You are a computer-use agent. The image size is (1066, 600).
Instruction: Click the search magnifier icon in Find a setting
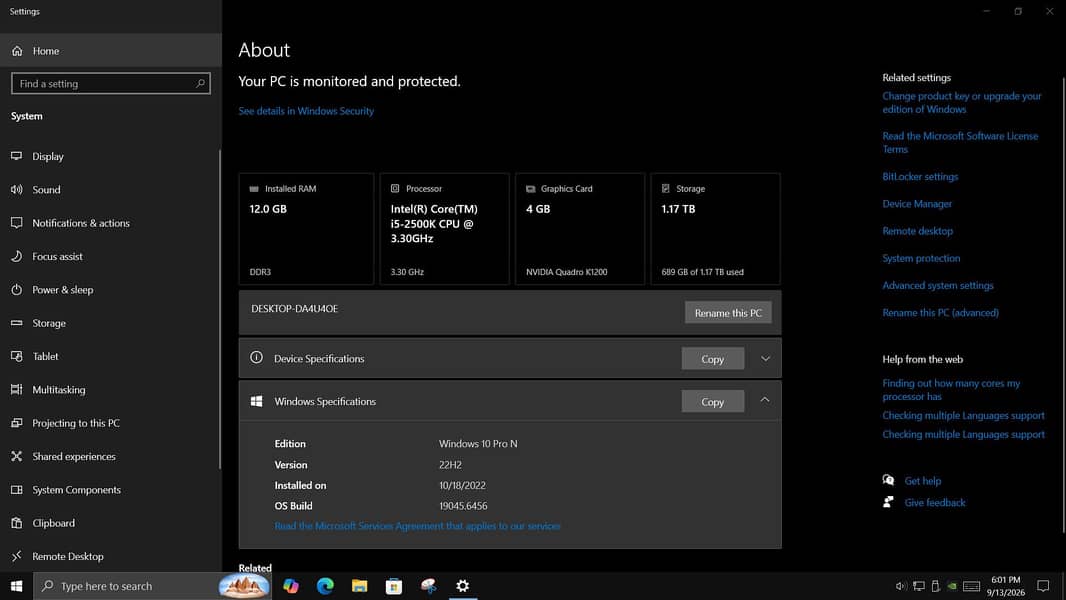tap(200, 84)
